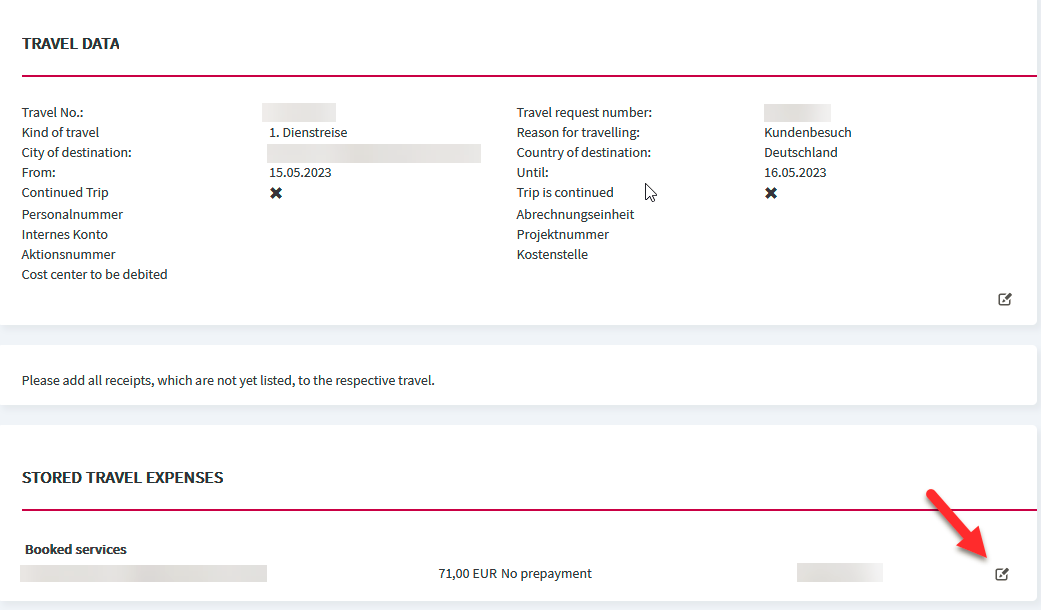The height and width of the screenshot is (610, 1041).
Task: Select the blurred City of destination field
Action: (374, 153)
